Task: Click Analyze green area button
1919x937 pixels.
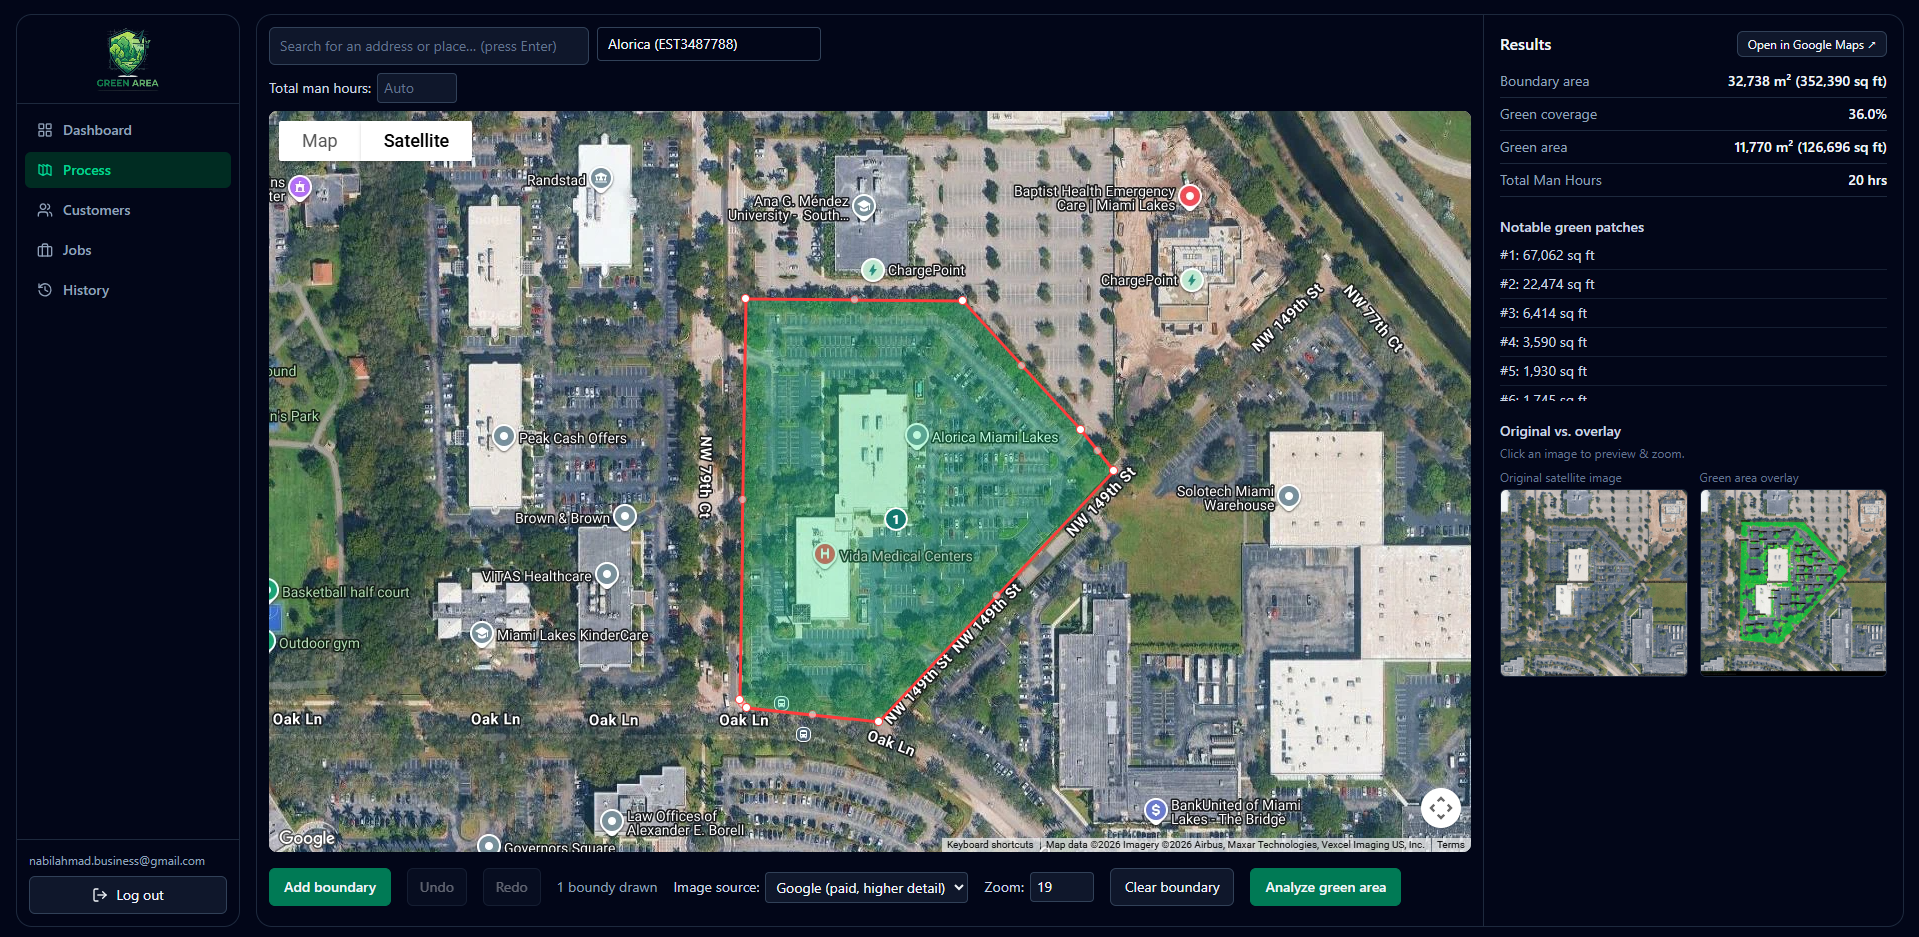Action: coord(1325,887)
